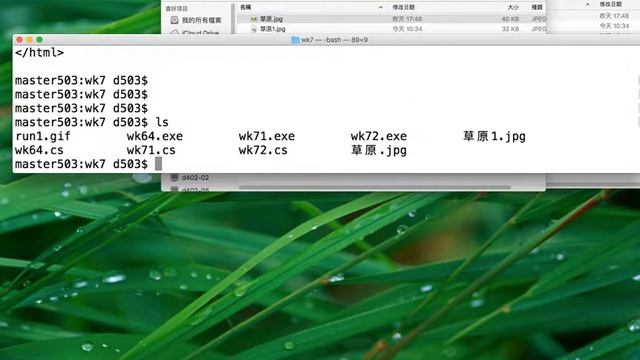
Task: Click 草原.jpg in terminal ls output
Action: 379,151
